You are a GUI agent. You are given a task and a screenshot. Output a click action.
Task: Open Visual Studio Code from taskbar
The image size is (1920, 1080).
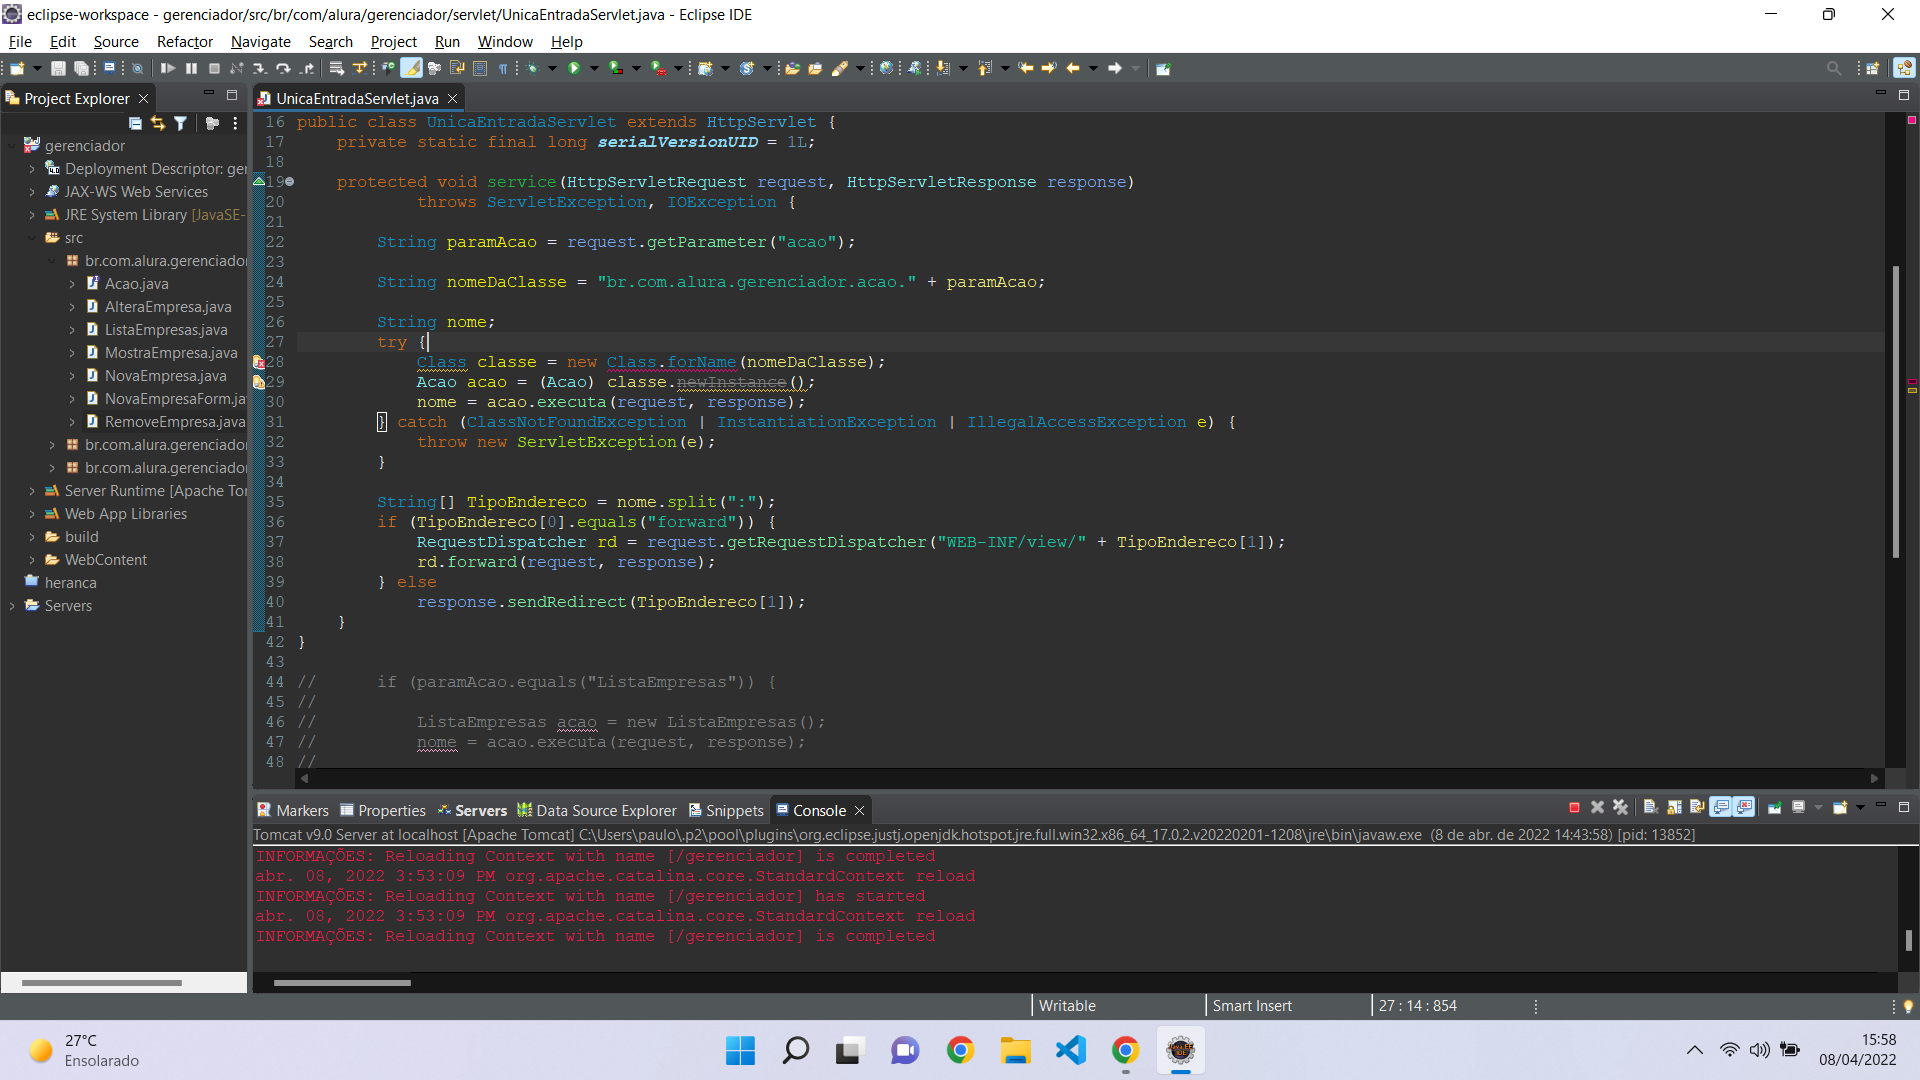(x=1070, y=1050)
